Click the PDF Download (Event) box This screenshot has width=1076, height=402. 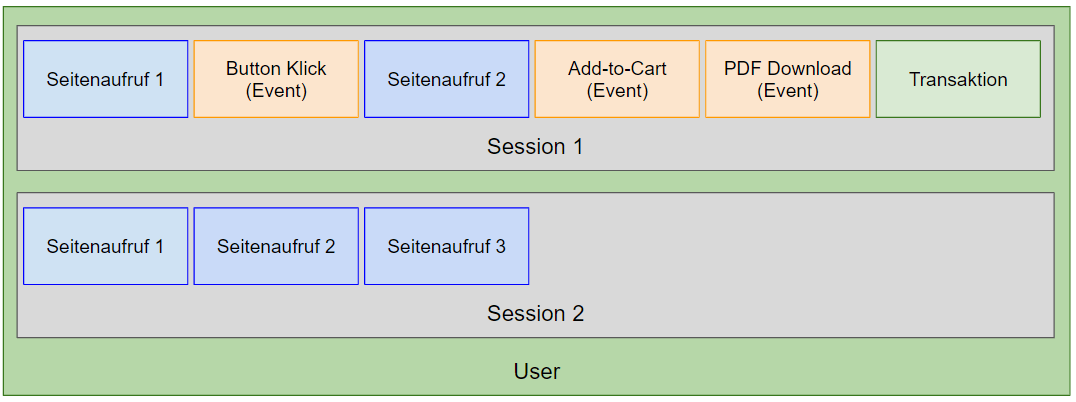tap(787, 79)
